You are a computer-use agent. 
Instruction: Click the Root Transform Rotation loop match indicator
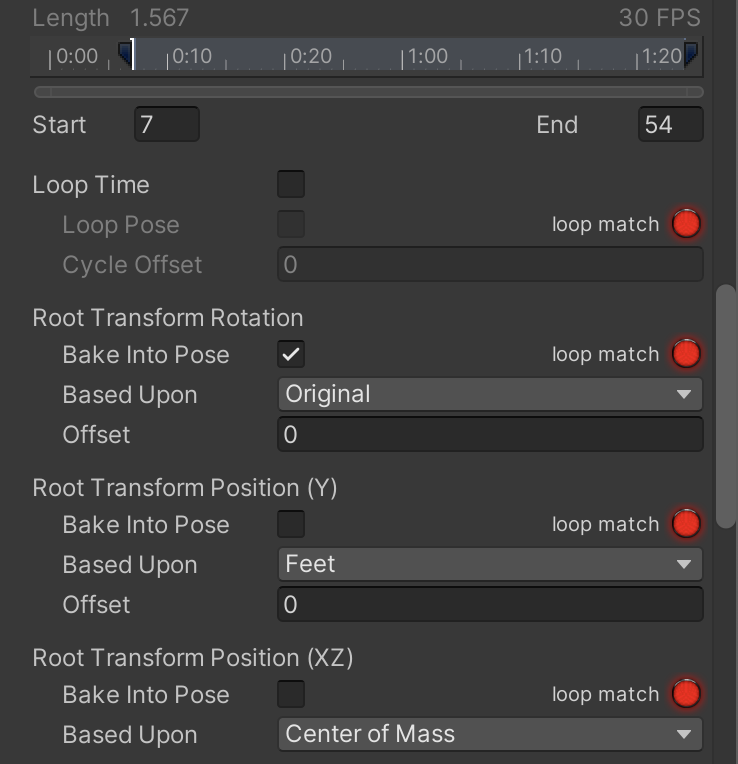coord(686,354)
